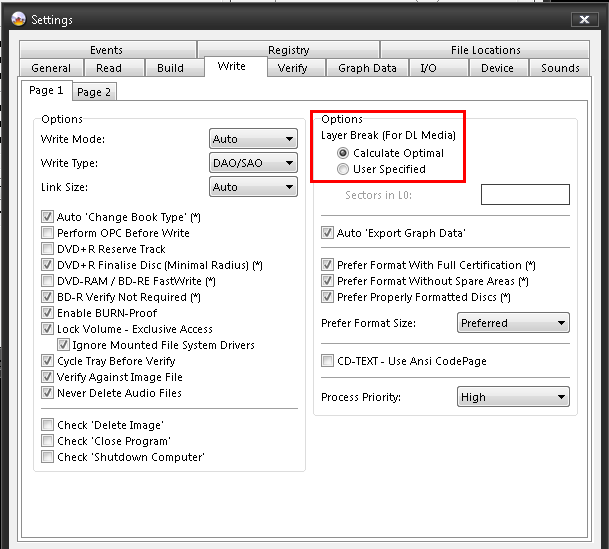
Task: Uncheck Auto 'Export Graph Data'
Action: click(x=328, y=233)
